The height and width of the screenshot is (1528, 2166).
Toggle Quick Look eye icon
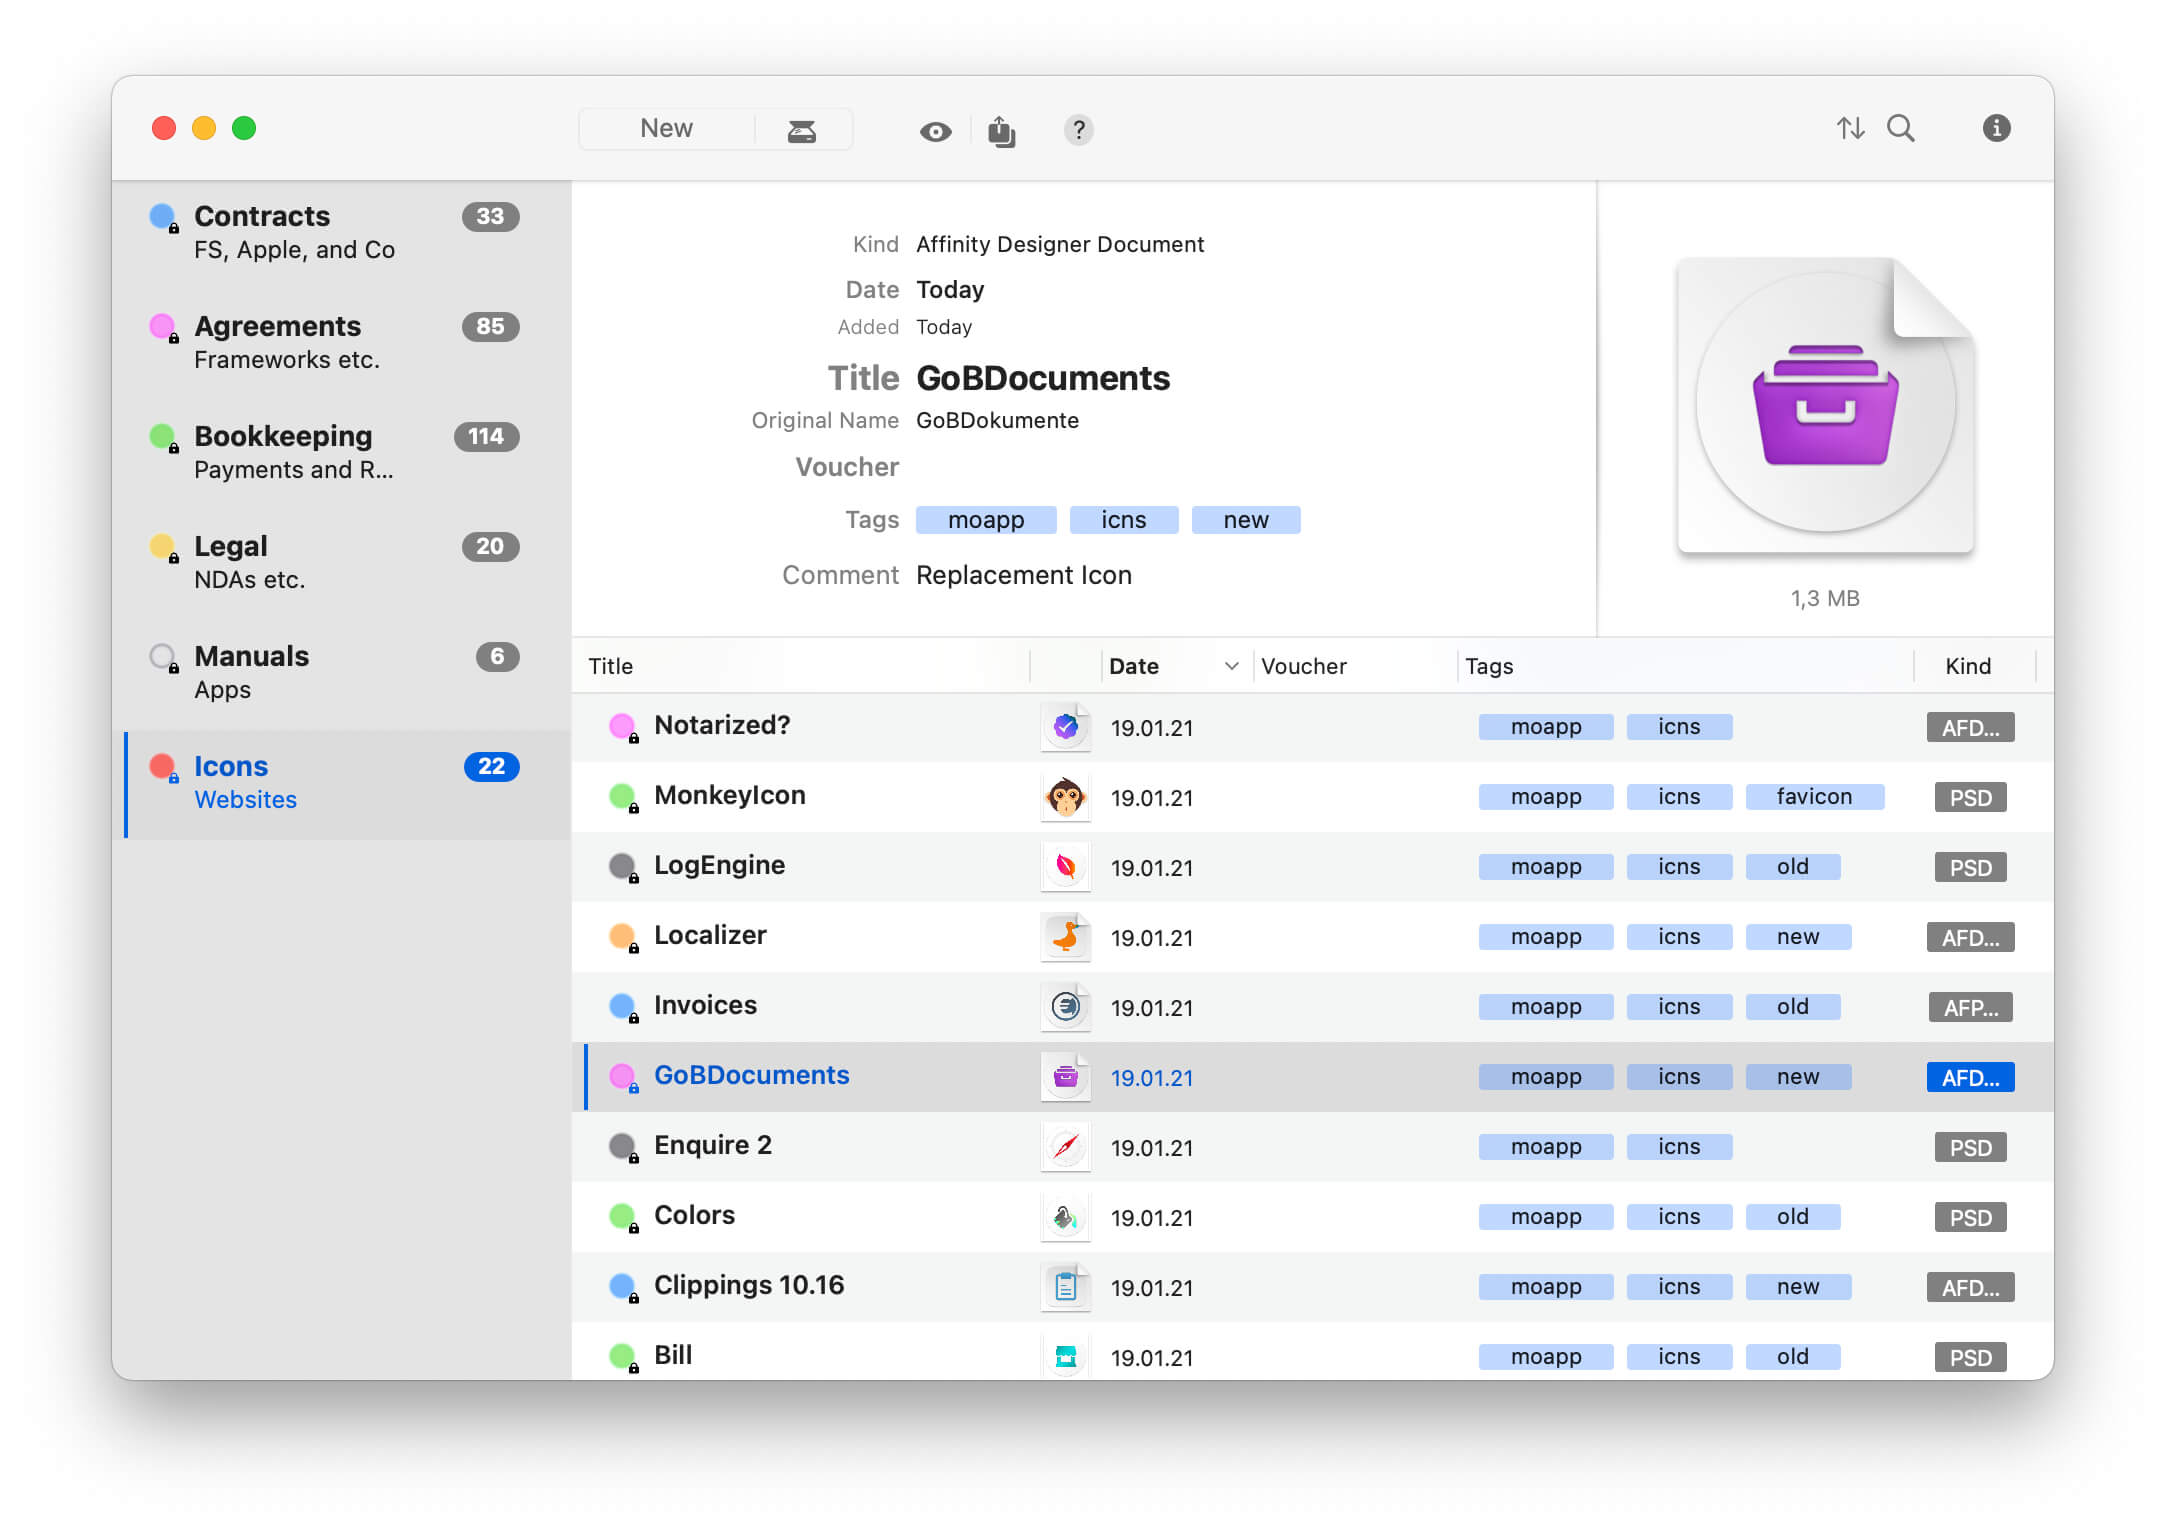(935, 131)
